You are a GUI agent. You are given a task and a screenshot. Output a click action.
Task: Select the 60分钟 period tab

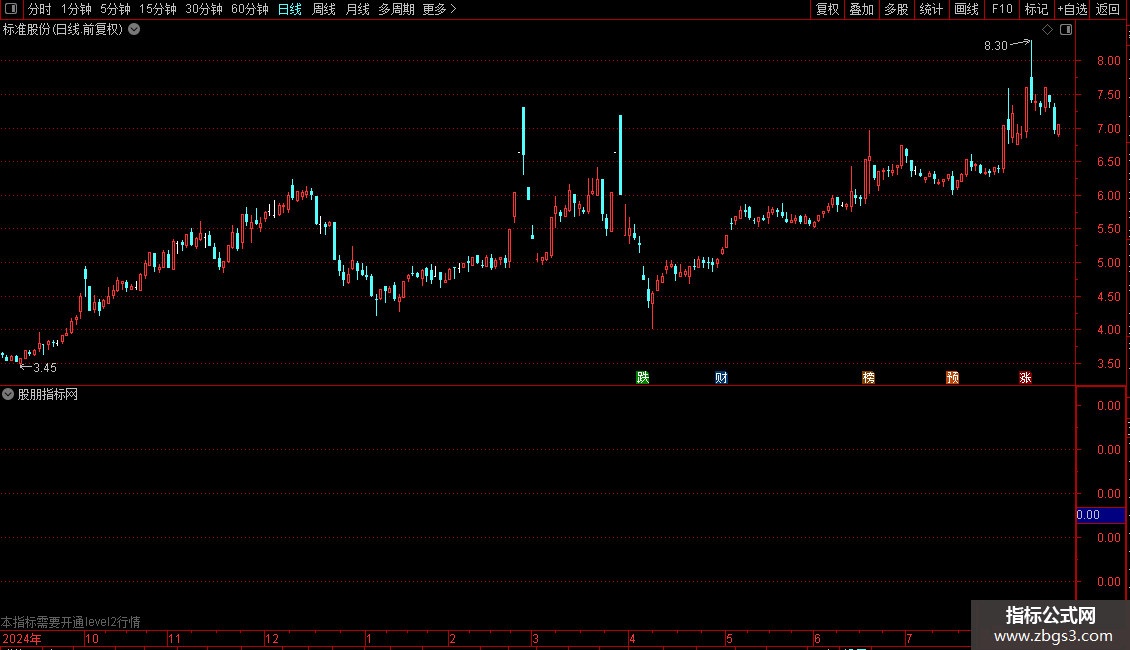click(250, 9)
